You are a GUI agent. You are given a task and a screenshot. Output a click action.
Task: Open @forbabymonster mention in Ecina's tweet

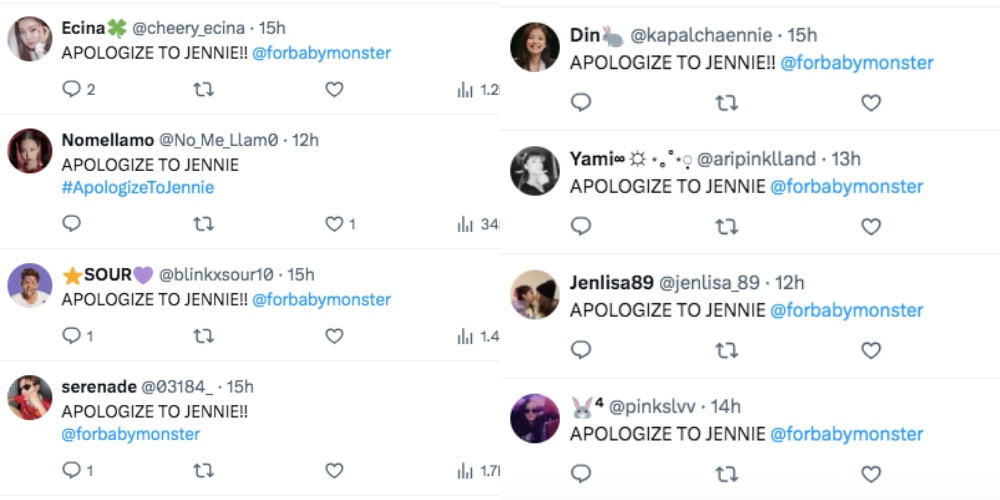click(x=321, y=53)
